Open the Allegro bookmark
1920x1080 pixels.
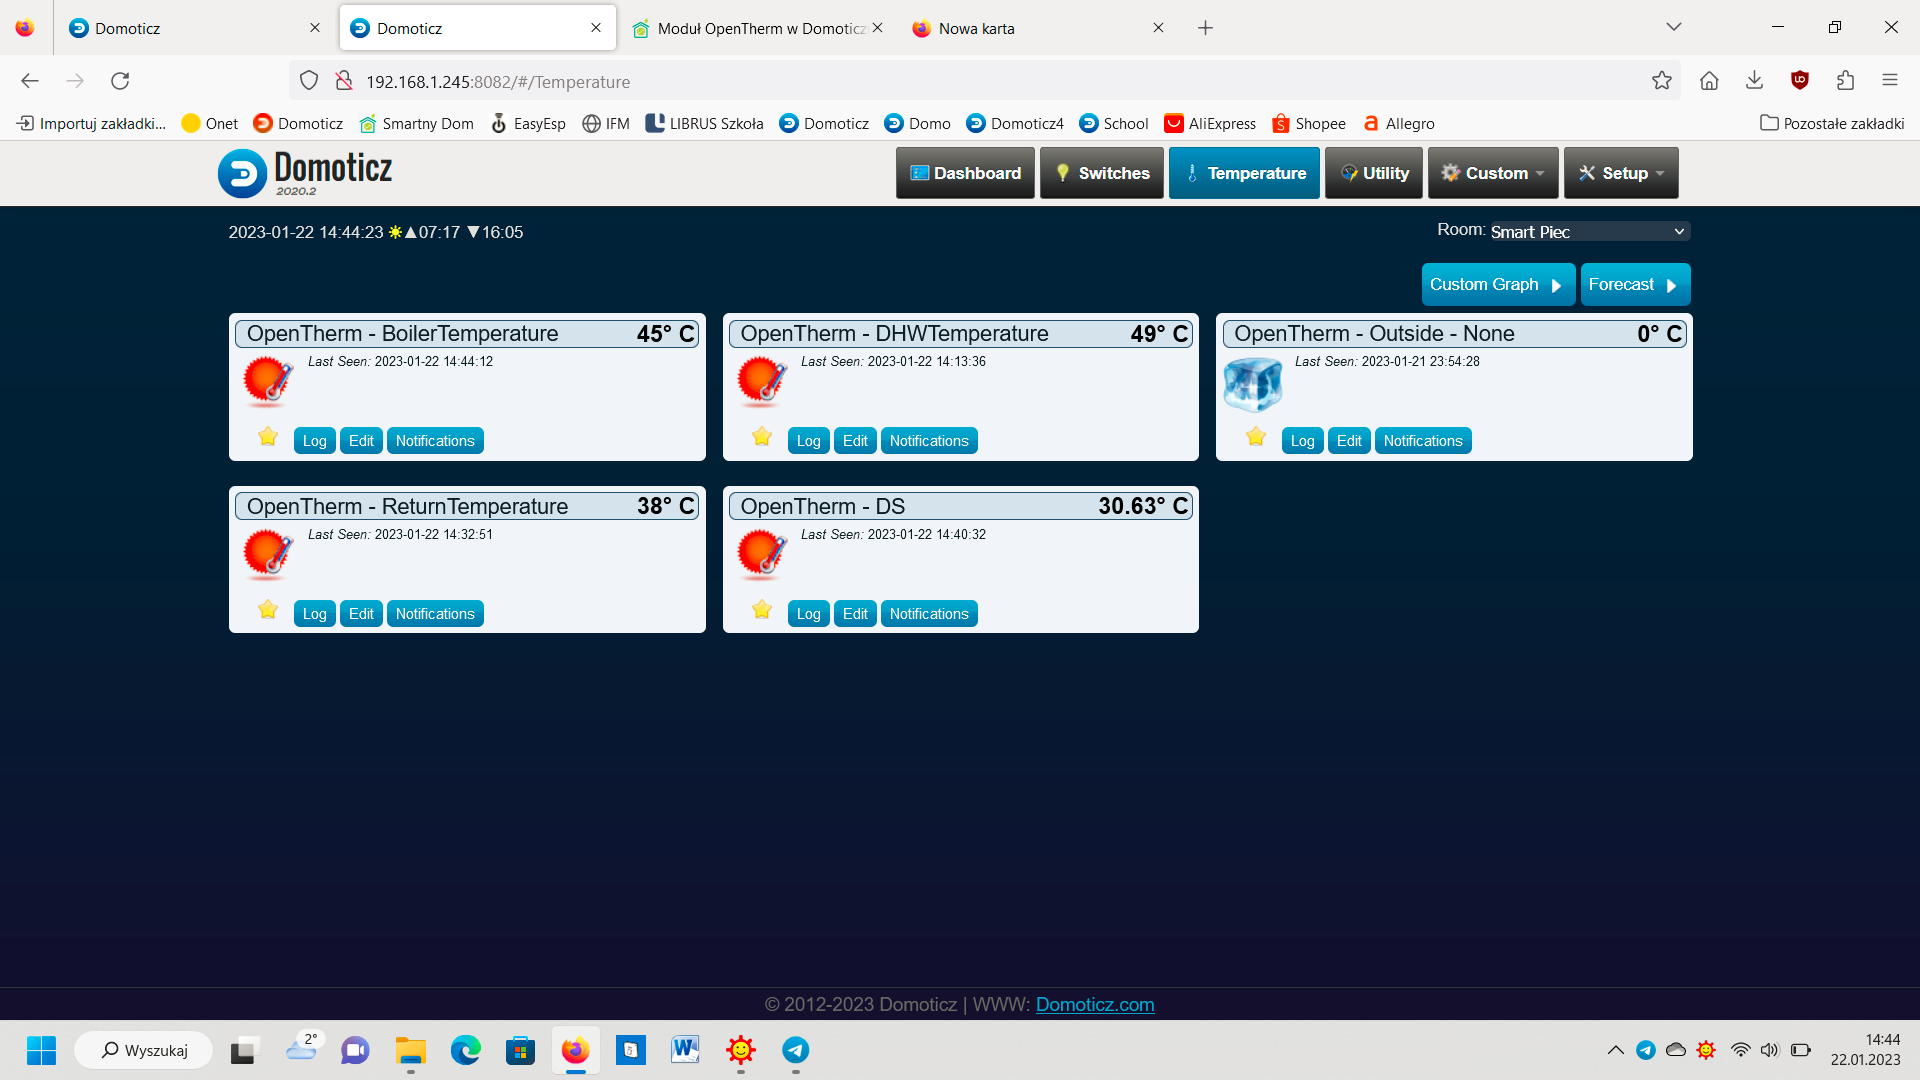pos(1398,124)
